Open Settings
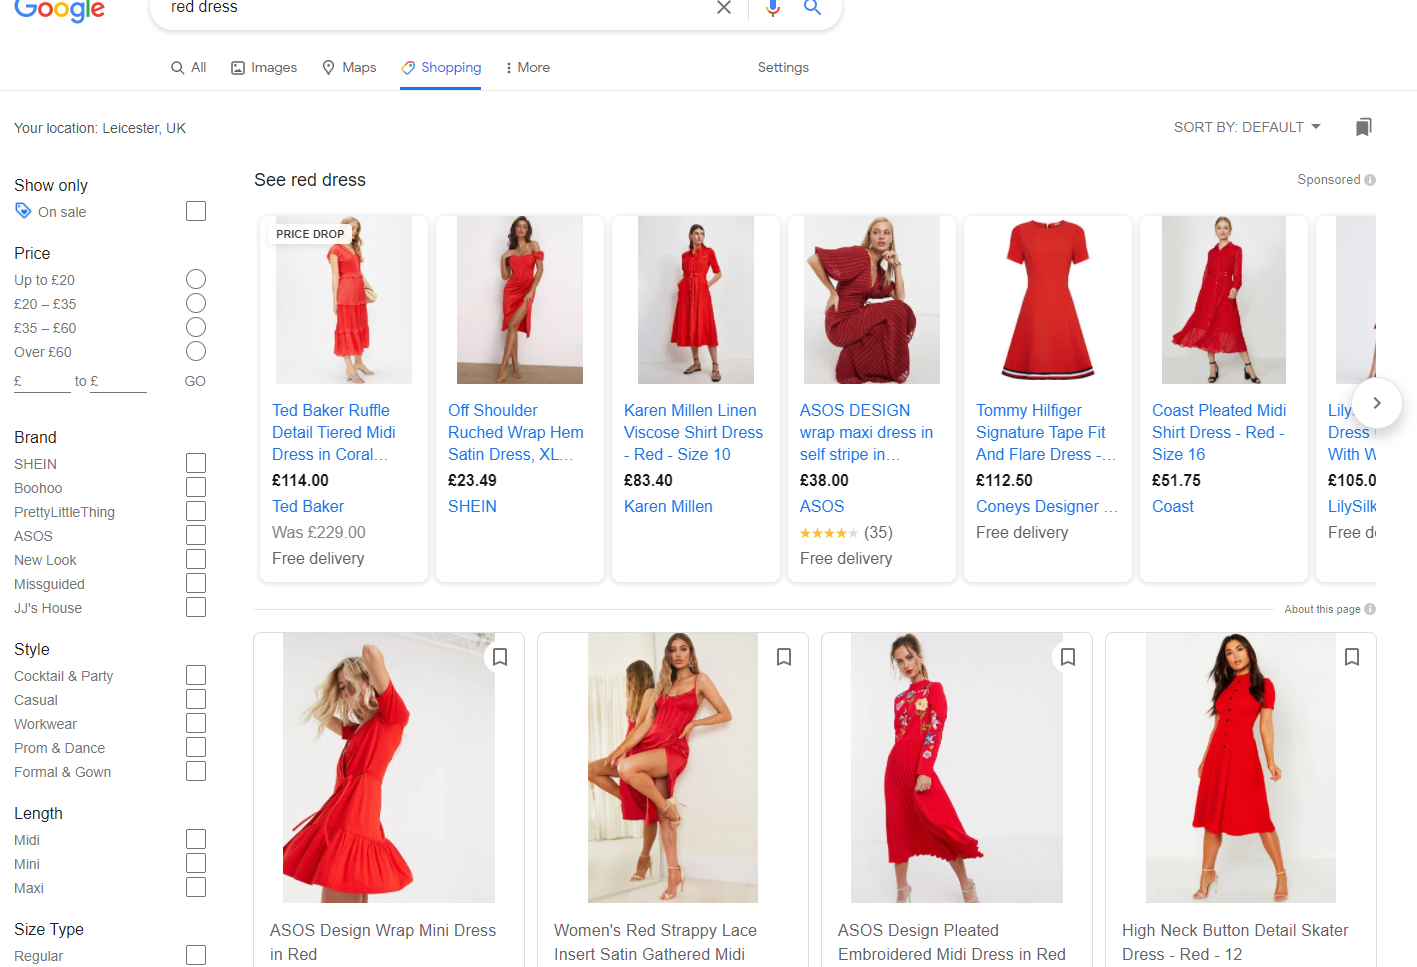The height and width of the screenshot is (967, 1417). 783,67
